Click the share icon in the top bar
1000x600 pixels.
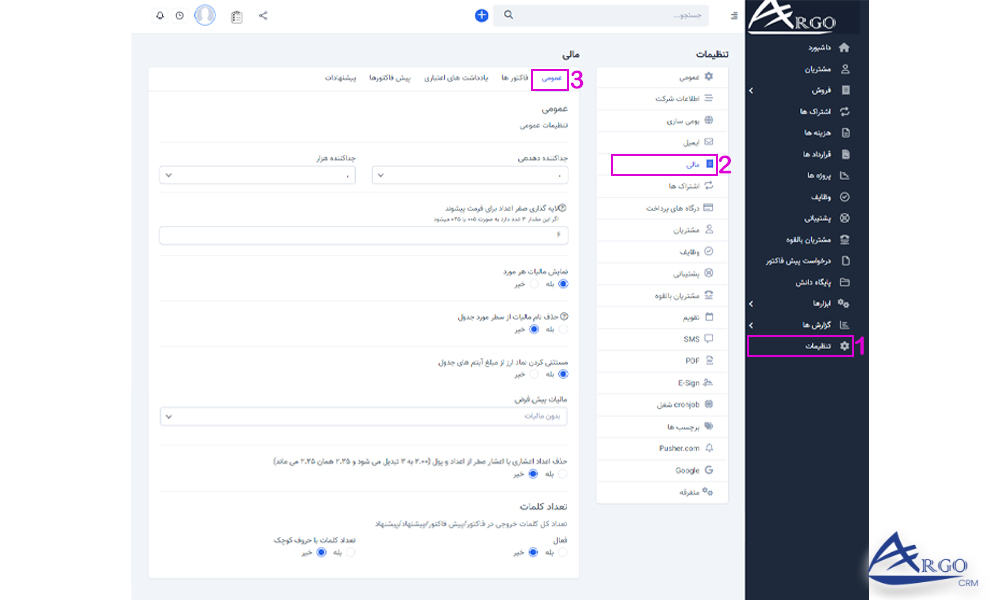tap(262, 15)
